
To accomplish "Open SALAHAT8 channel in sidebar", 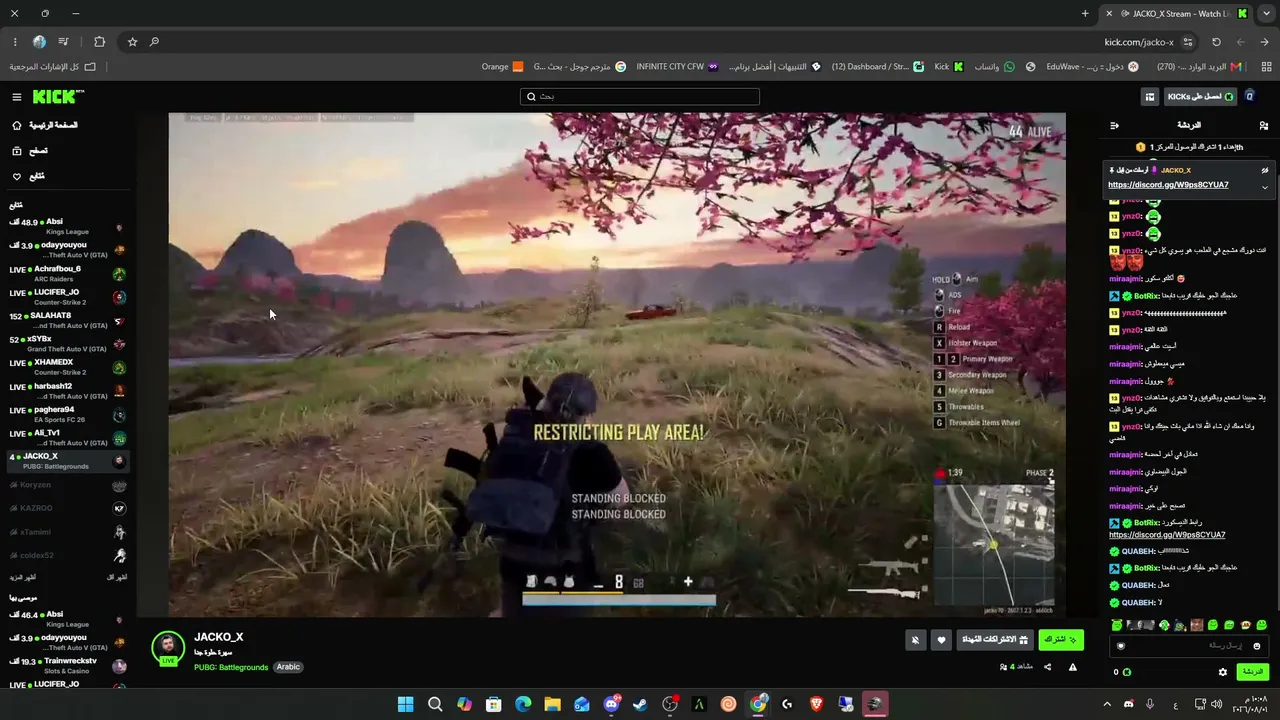I will (x=67, y=321).
